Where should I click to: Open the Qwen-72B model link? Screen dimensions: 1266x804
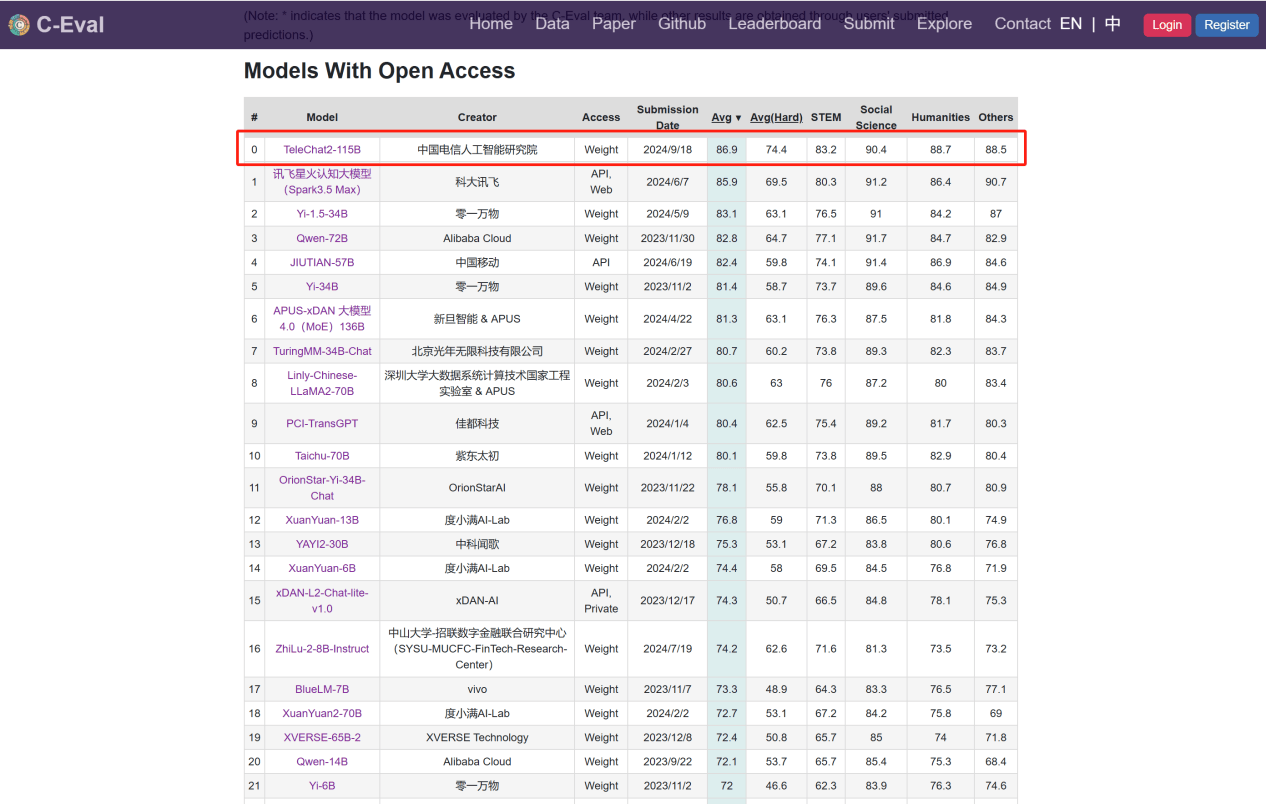tap(322, 239)
